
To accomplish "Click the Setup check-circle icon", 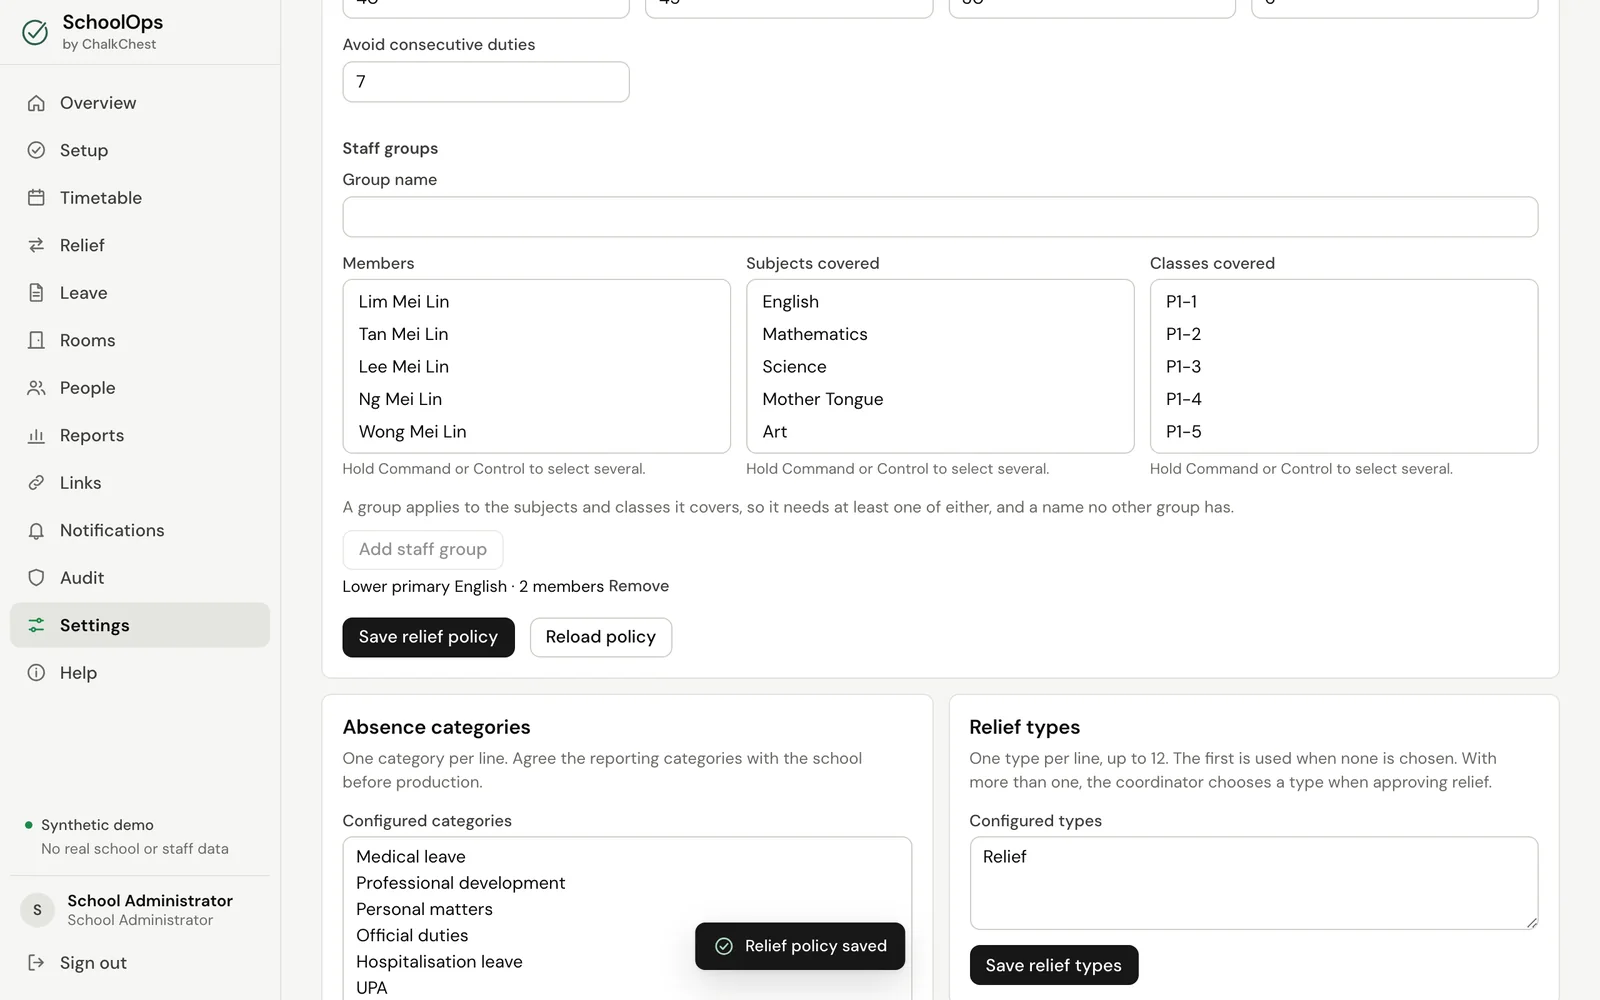I will point(36,150).
